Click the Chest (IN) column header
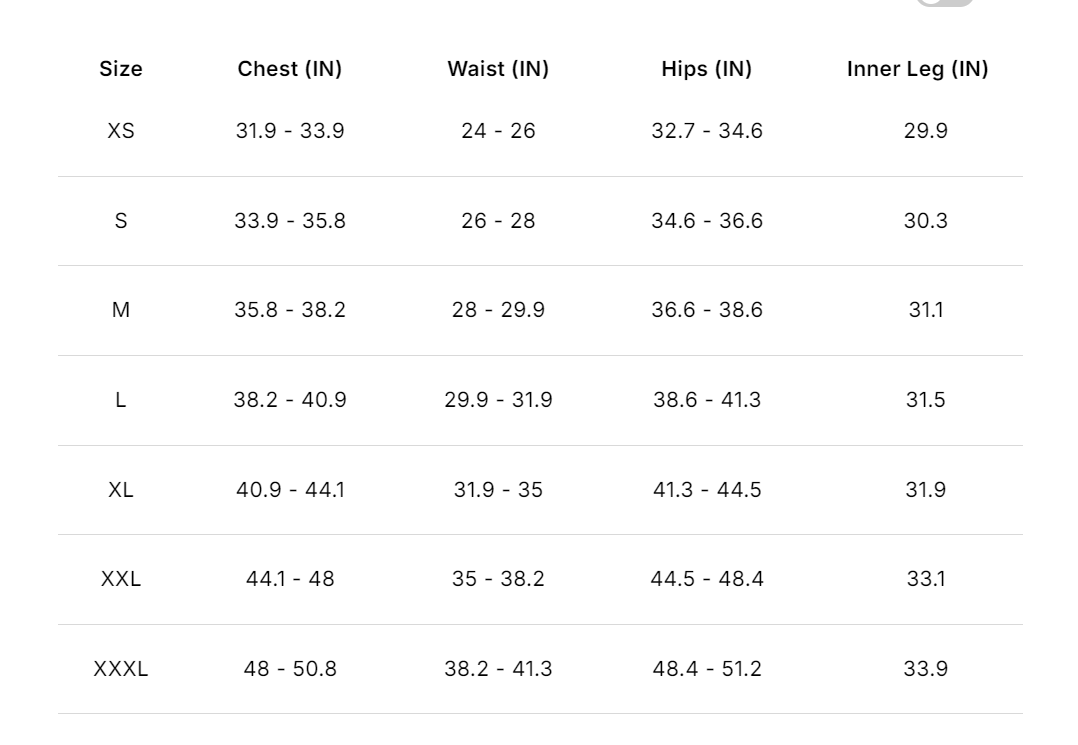The width and height of the screenshot is (1078, 745). coord(290,69)
